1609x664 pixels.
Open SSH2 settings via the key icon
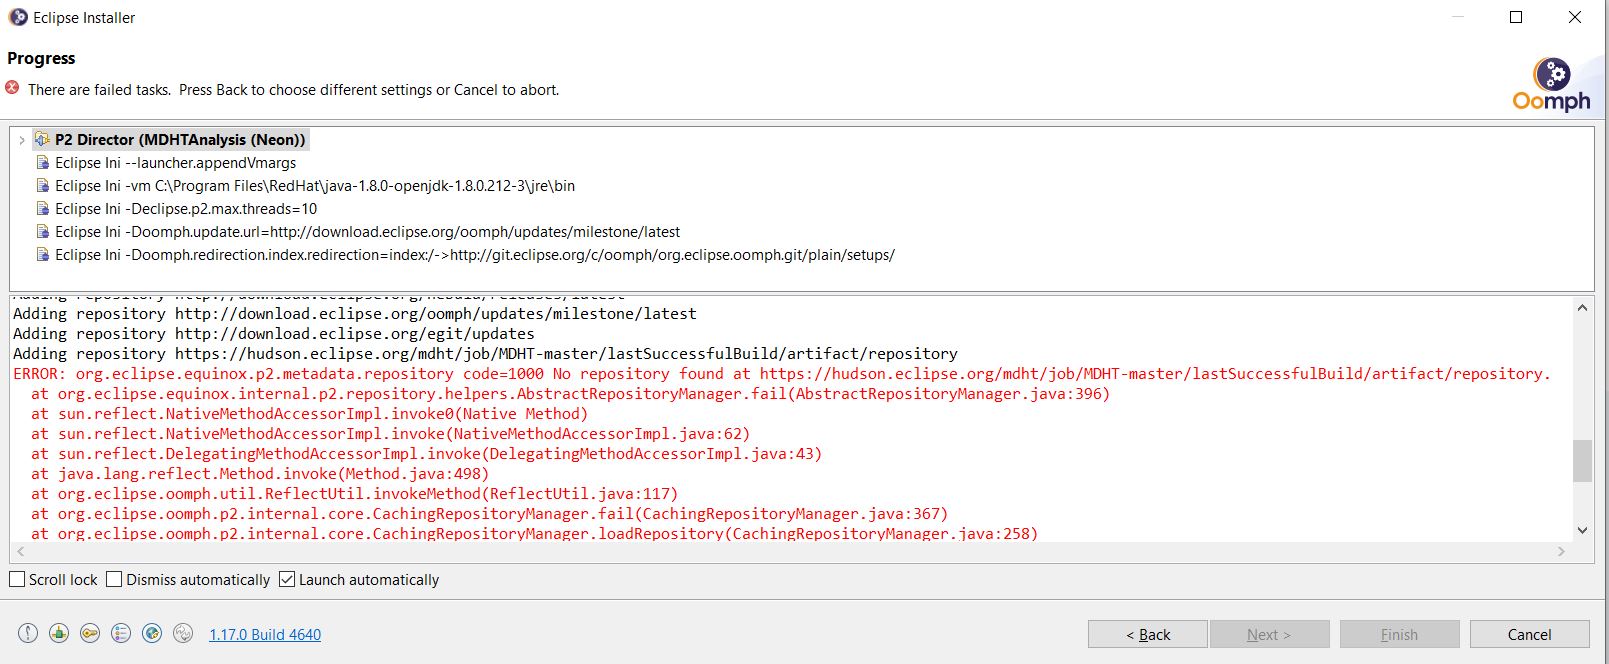90,633
